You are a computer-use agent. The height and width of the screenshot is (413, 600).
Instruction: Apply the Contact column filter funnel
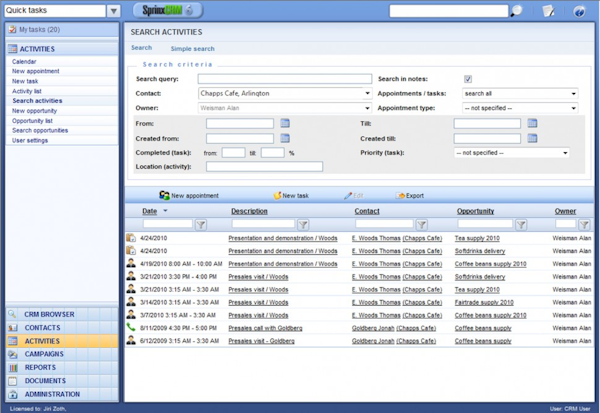click(422, 225)
